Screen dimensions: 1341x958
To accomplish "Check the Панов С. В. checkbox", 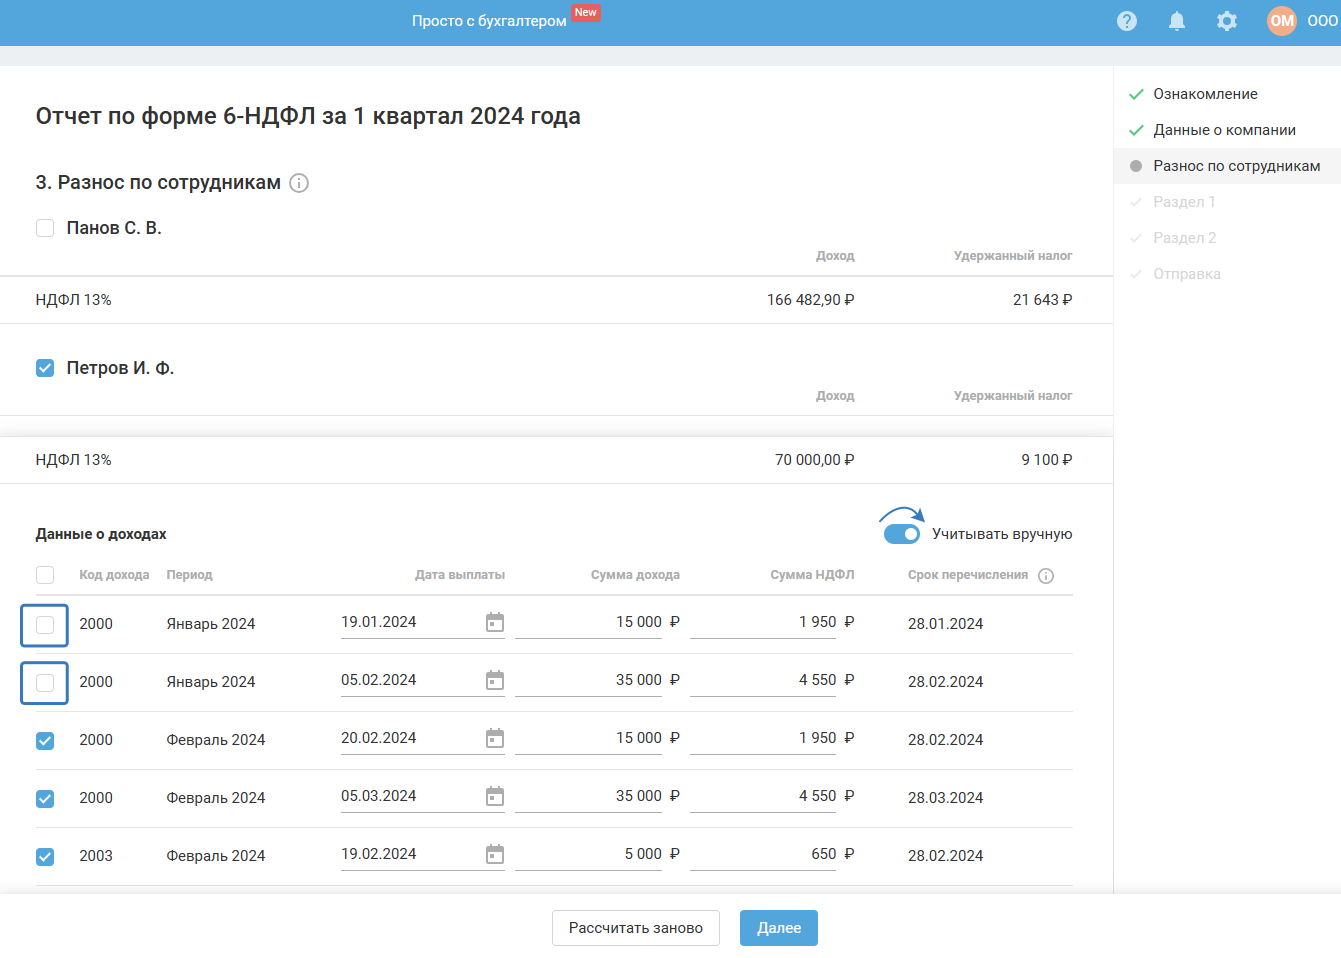I will pyautogui.click(x=45, y=228).
